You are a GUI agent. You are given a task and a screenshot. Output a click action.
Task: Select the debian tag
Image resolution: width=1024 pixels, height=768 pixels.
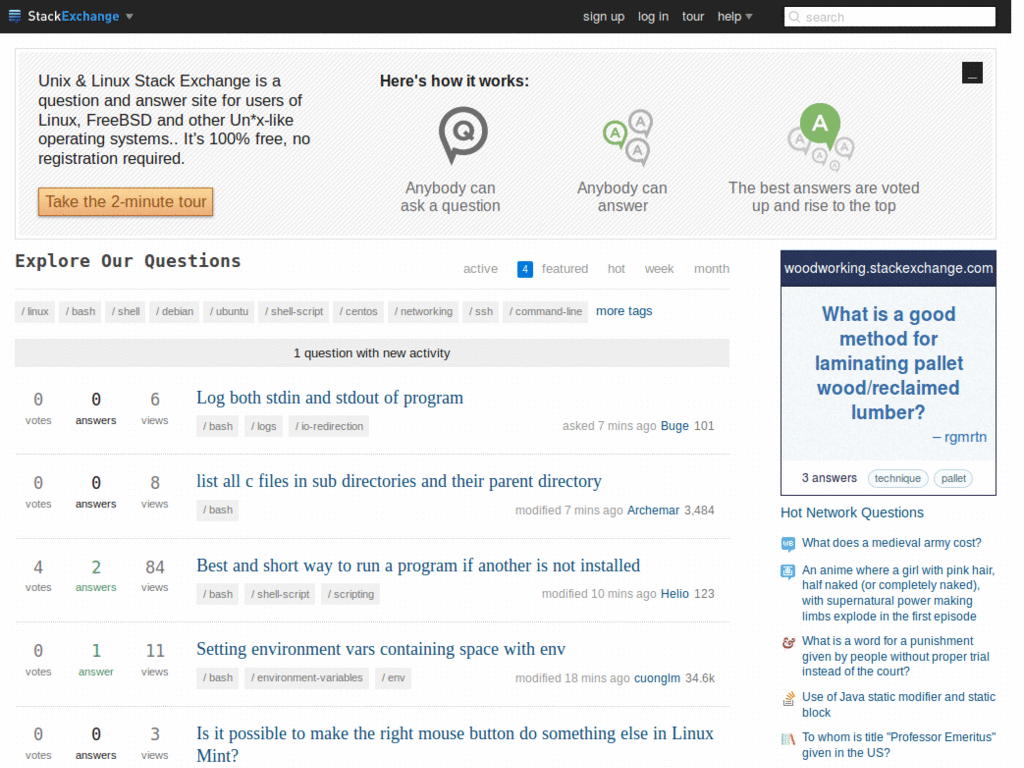point(174,312)
